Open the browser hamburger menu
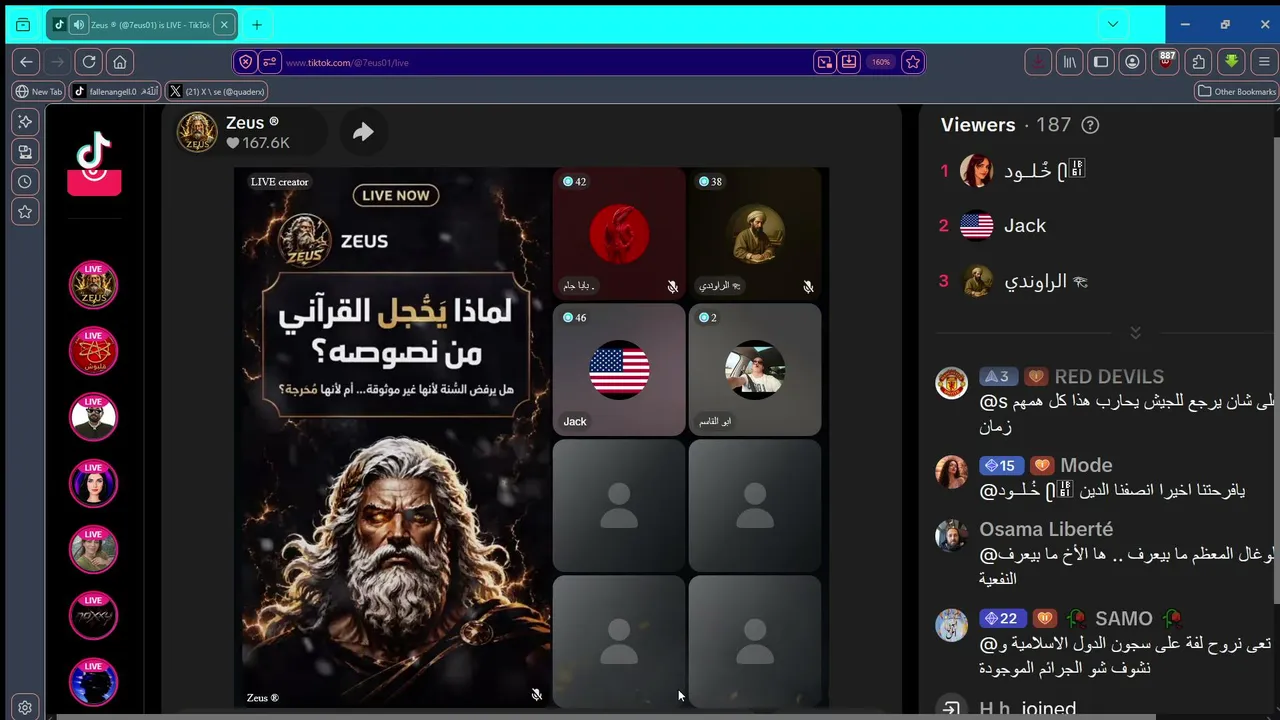The width and height of the screenshot is (1280, 720). [x=1264, y=62]
